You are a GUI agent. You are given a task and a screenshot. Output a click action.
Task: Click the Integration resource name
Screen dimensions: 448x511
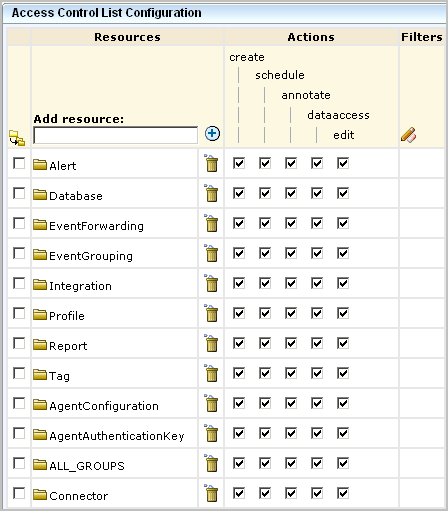tap(80, 286)
